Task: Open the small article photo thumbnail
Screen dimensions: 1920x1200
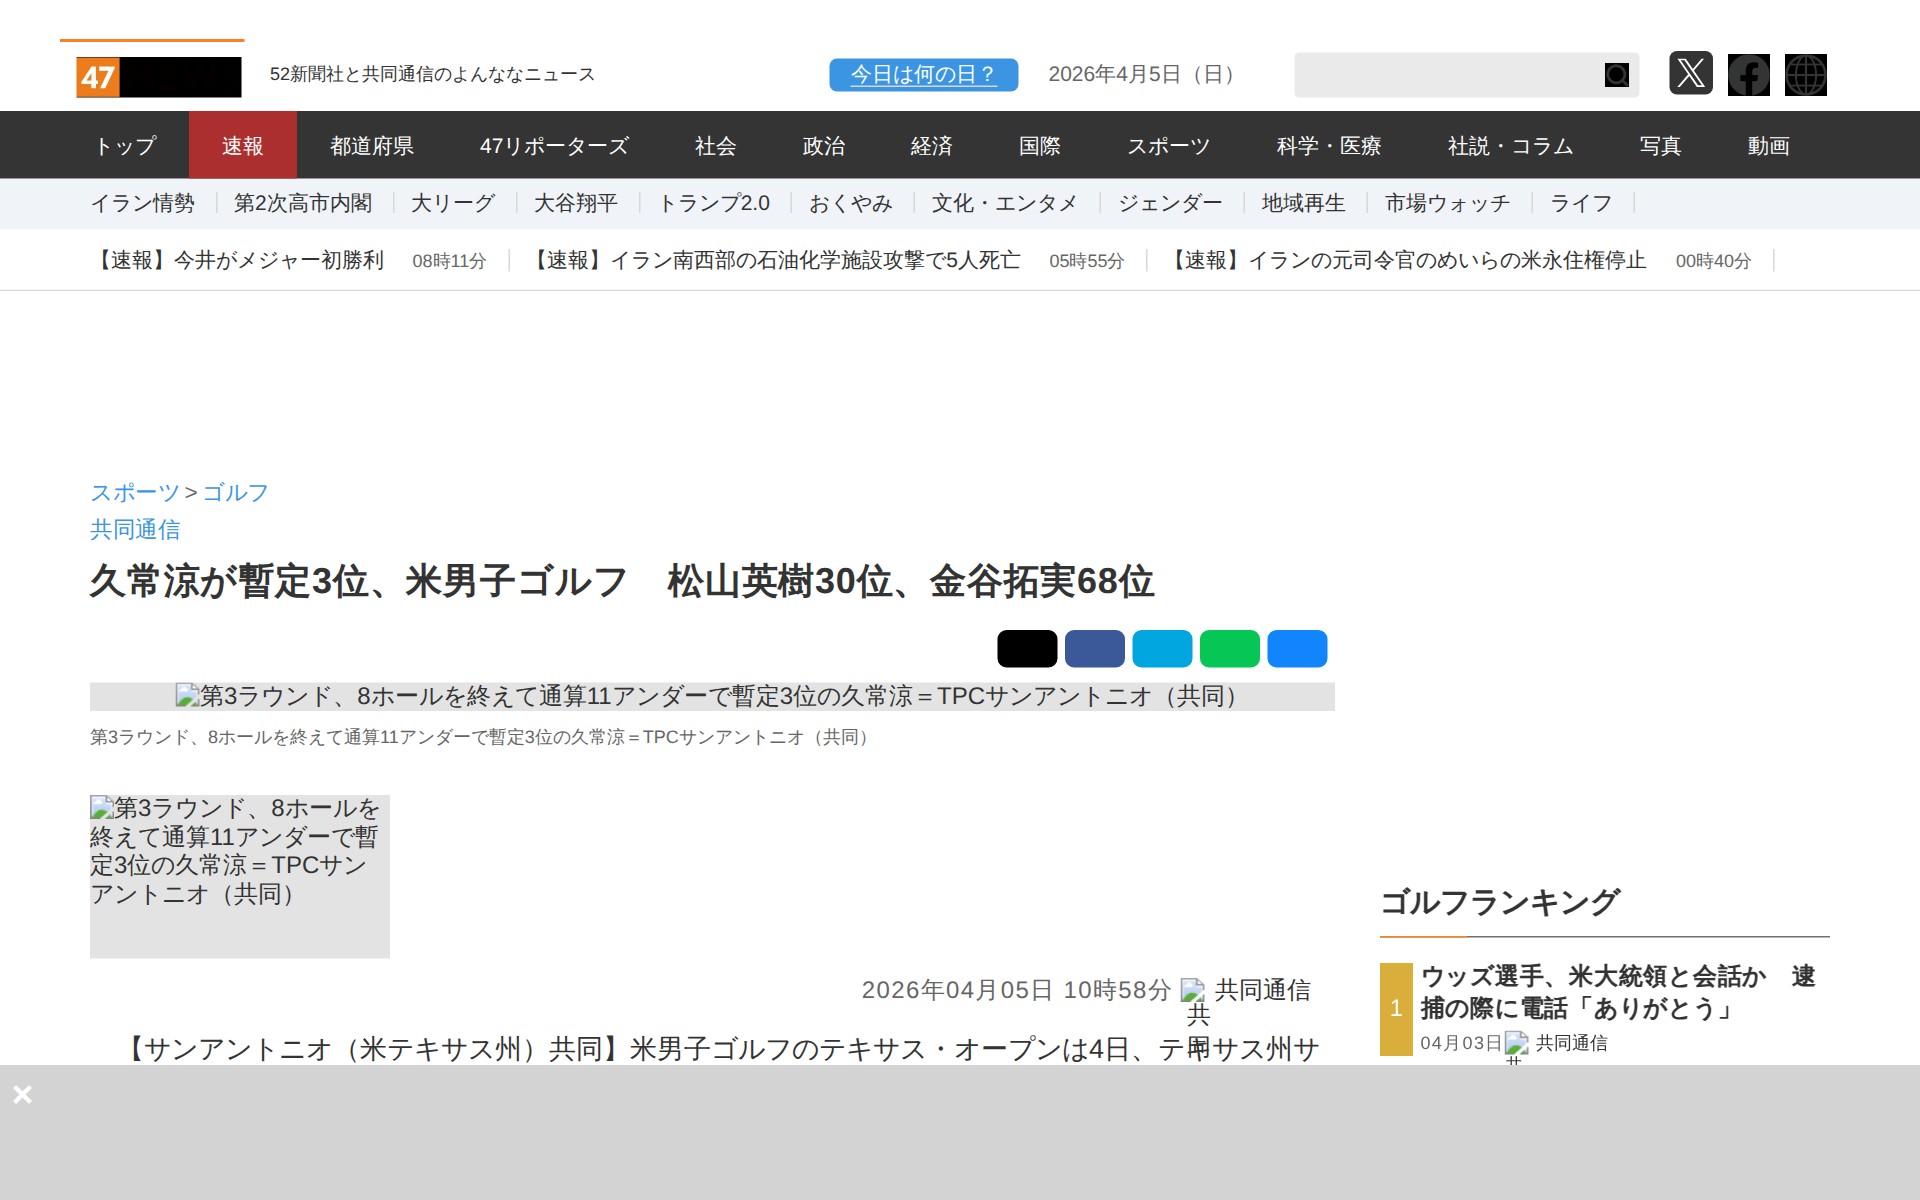Action: click(x=239, y=876)
